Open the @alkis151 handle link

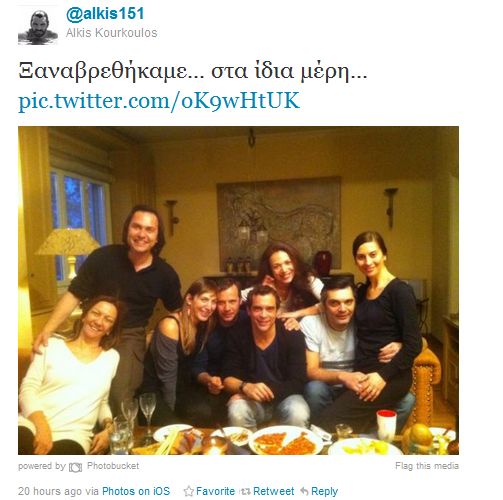pos(105,14)
